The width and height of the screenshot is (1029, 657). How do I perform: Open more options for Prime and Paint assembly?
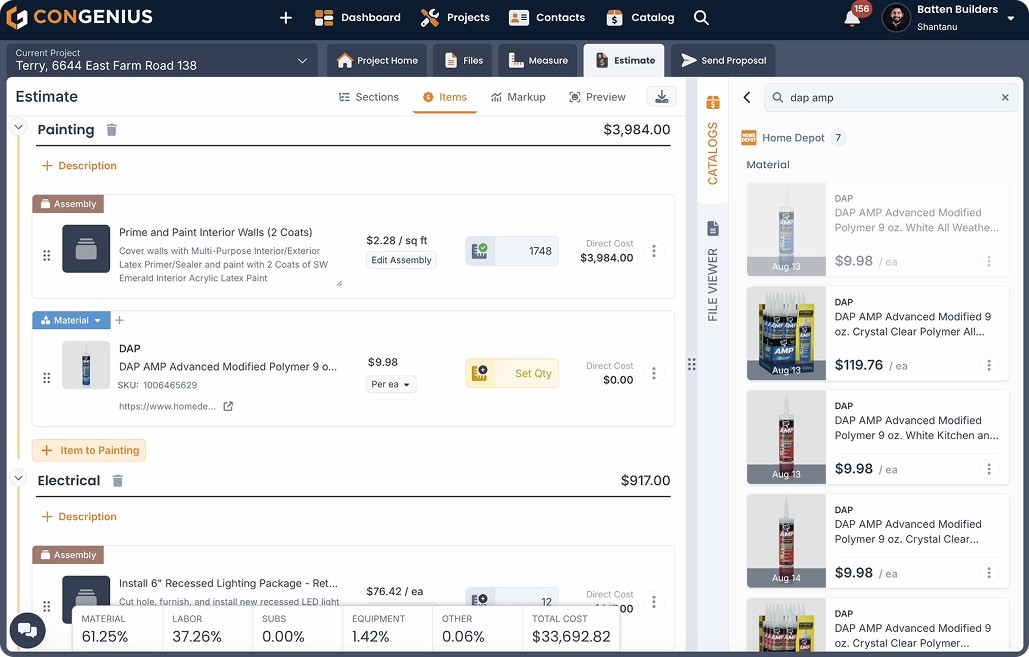click(654, 251)
